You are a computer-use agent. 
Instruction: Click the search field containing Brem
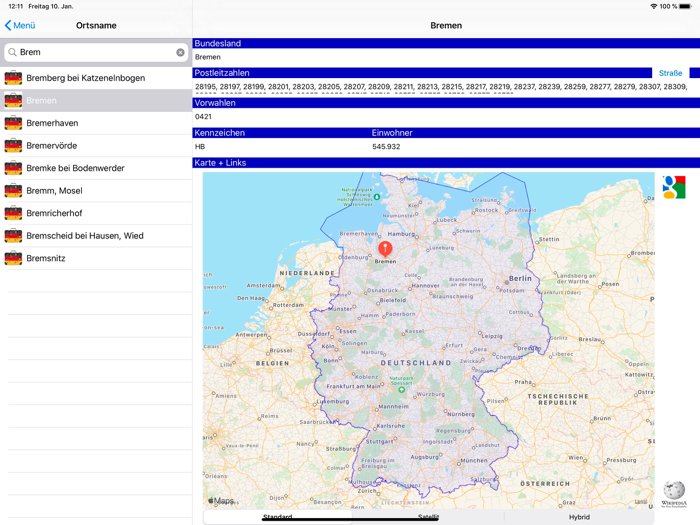click(x=96, y=52)
